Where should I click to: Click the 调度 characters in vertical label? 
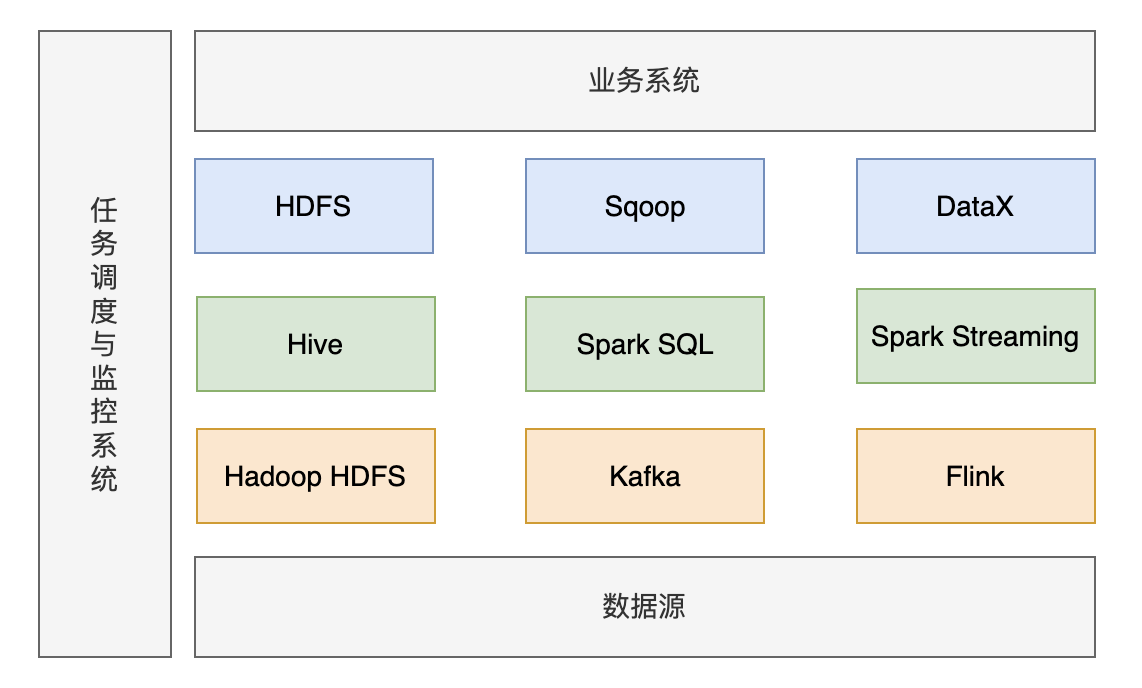[105, 294]
